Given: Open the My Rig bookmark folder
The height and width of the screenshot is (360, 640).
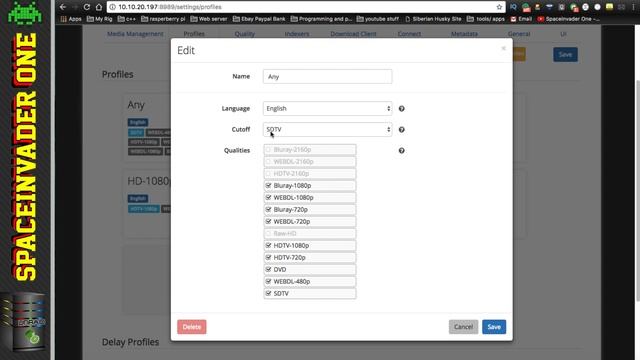Looking at the screenshot, I should (100, 19).
